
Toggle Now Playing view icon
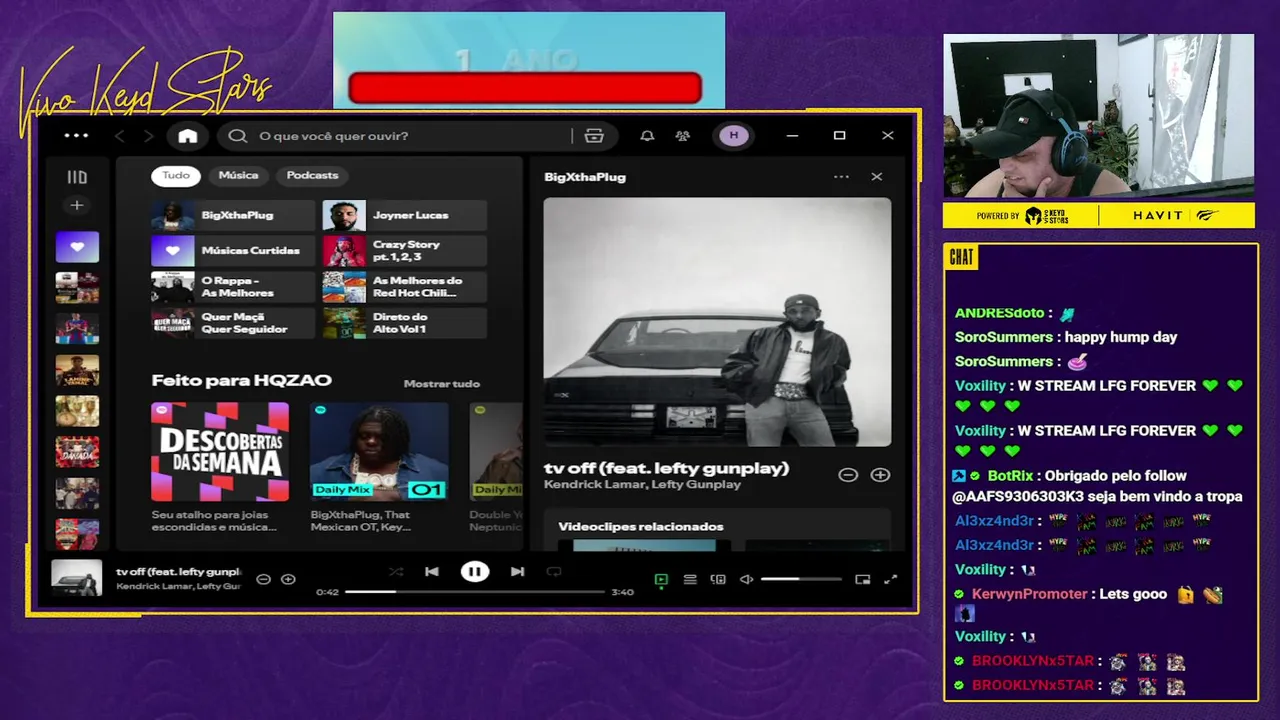point(661,579)
